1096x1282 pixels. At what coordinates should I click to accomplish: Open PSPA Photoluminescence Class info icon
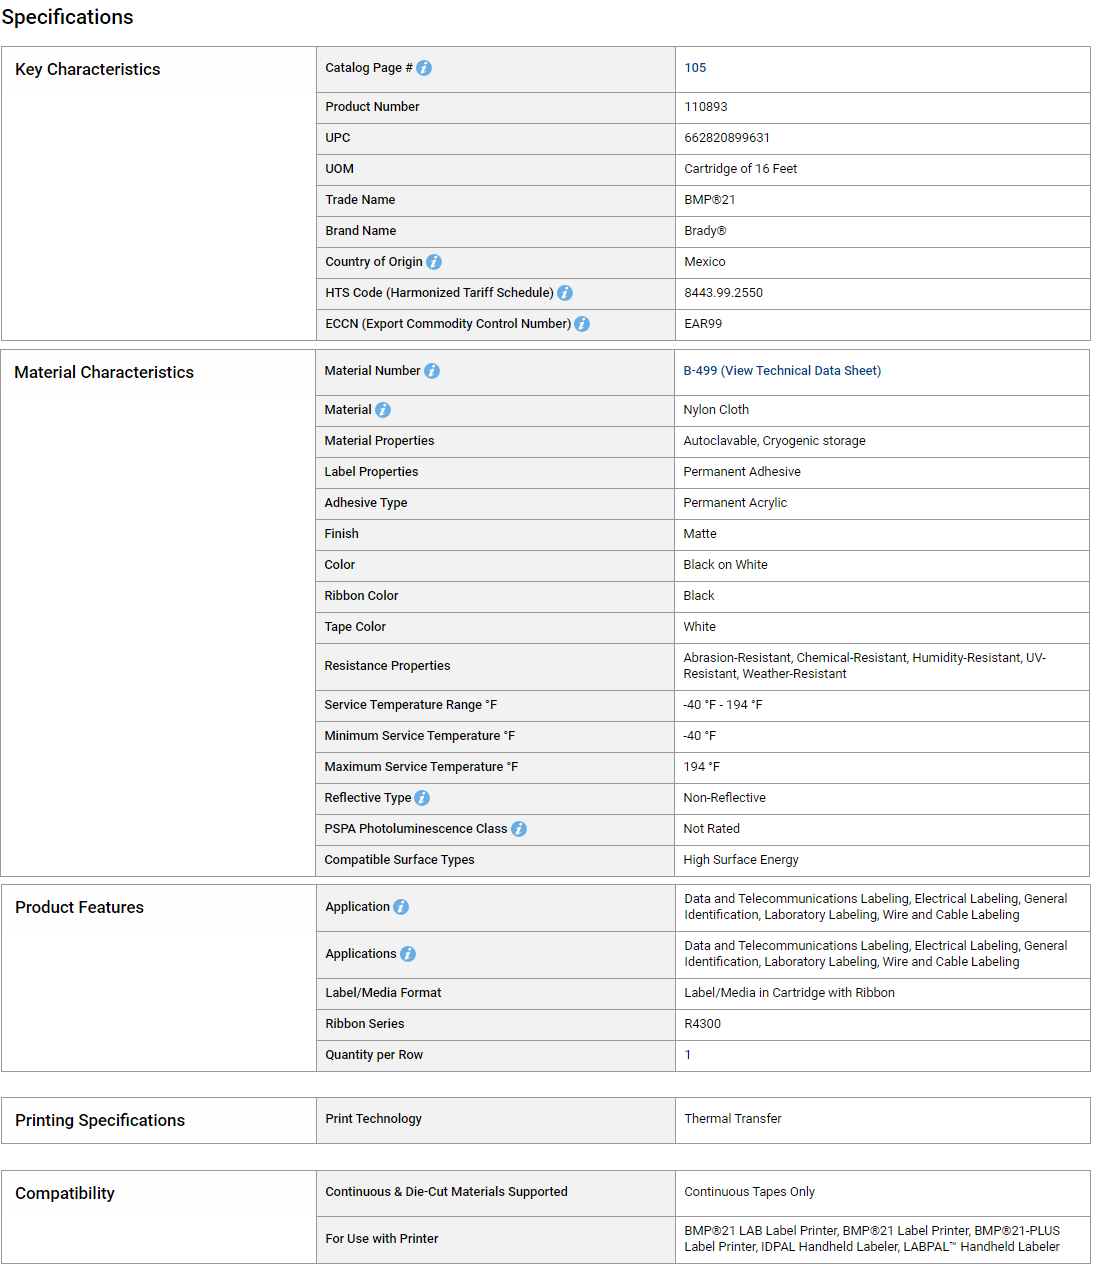coord(519,829)
